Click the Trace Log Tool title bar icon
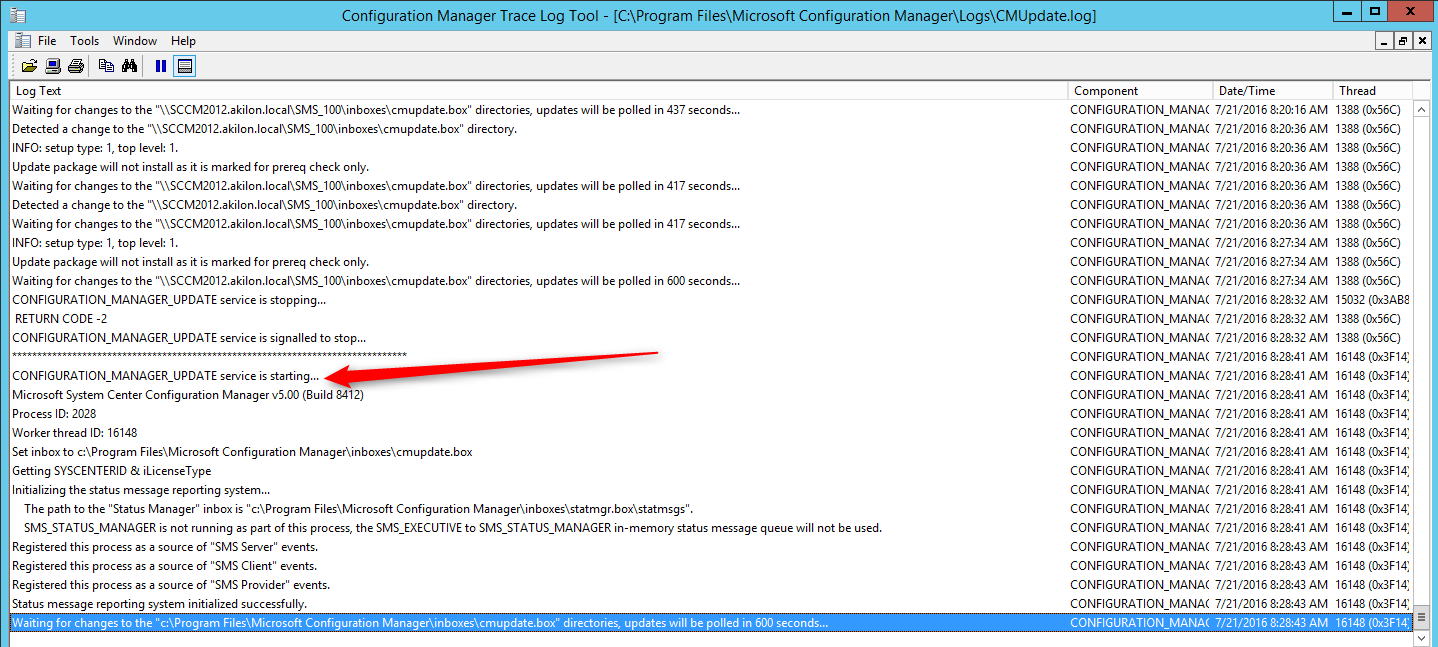The height and width of the screenshot is (647, 1438). coord(17,15)
